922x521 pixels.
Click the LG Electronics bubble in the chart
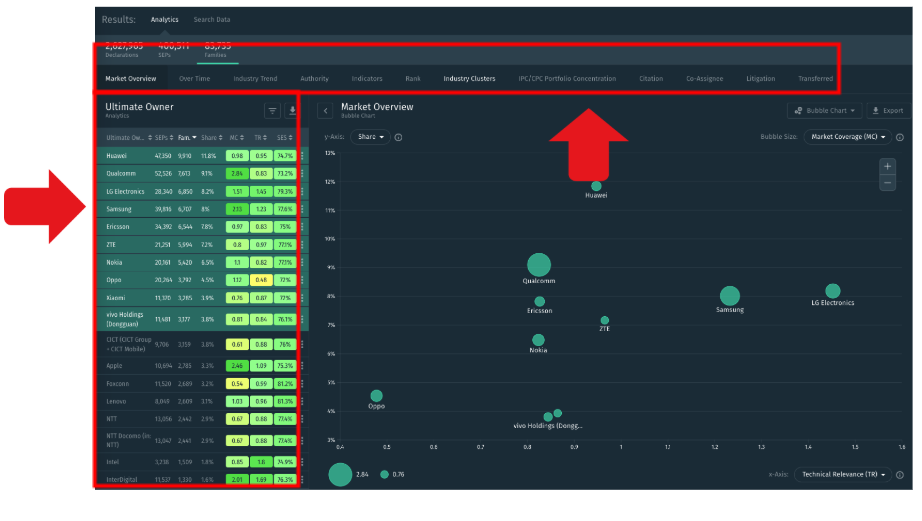833,290
